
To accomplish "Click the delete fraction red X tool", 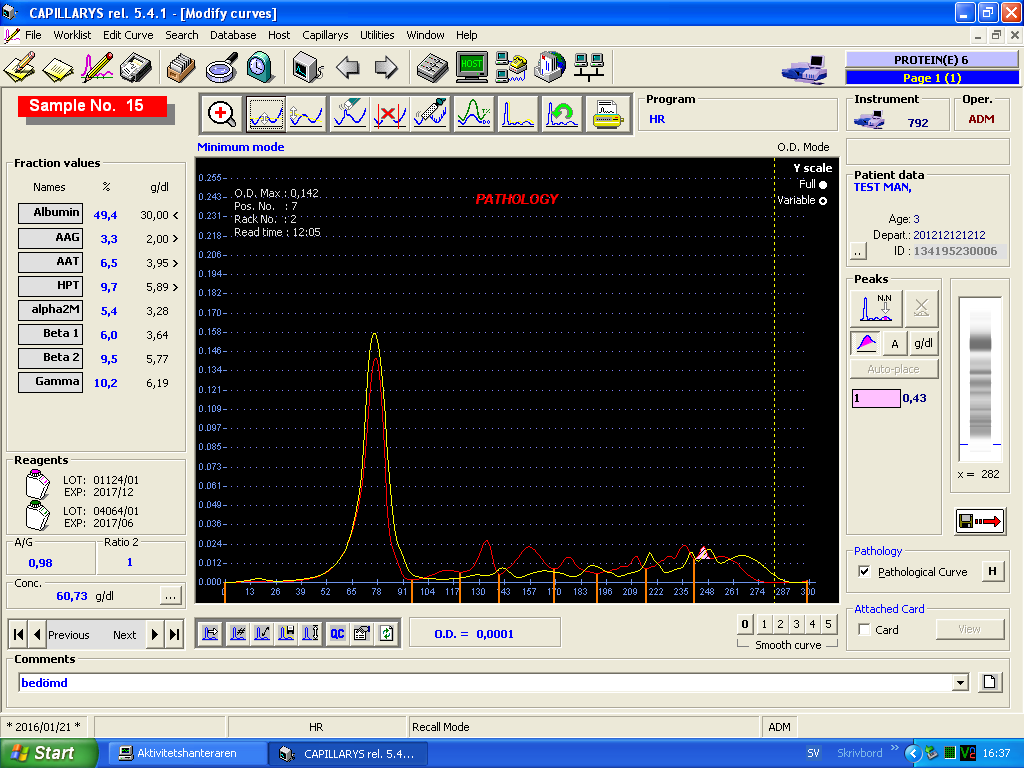I will tap(390, 114).
